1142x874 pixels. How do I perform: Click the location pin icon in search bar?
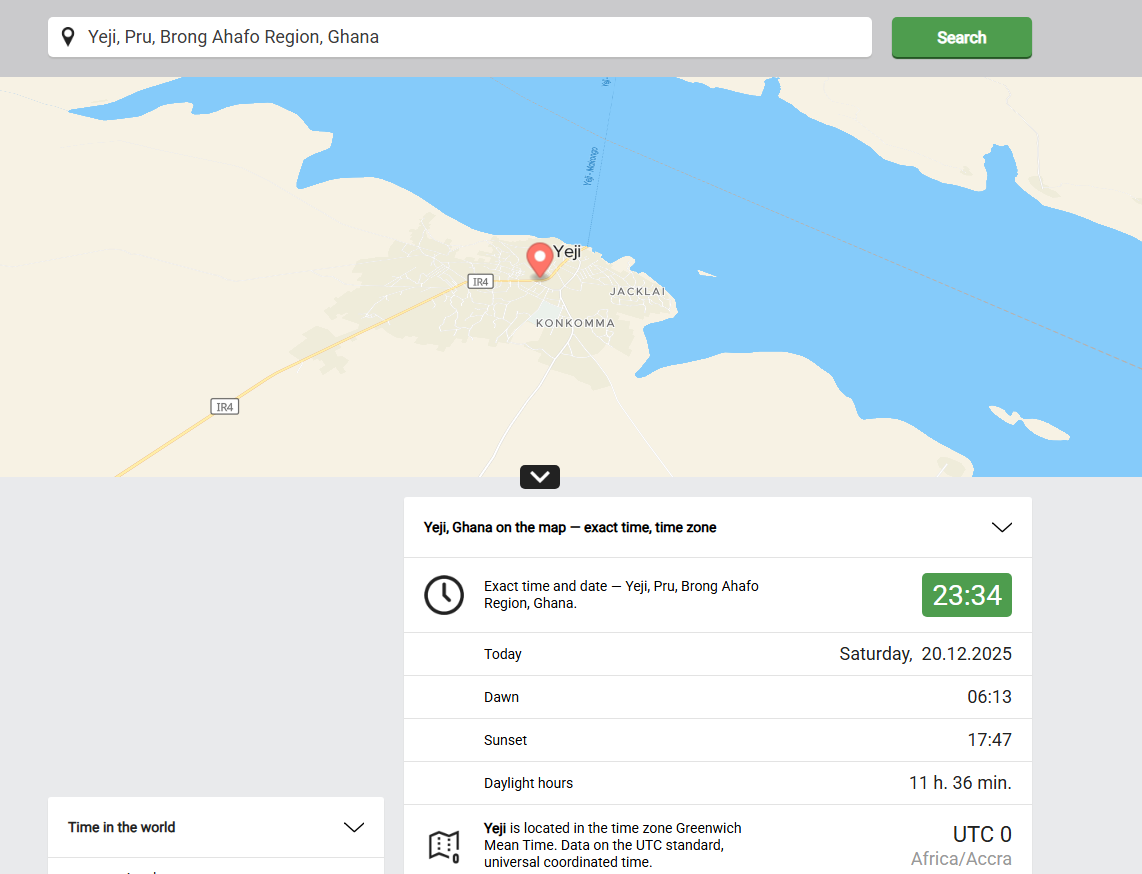[x=68, y=37]
